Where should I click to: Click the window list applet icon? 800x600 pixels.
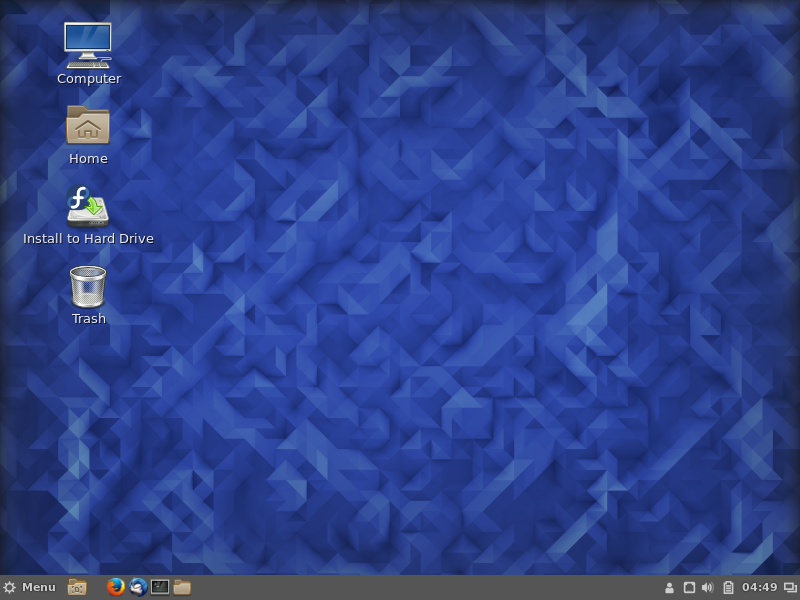pos(790,587)
